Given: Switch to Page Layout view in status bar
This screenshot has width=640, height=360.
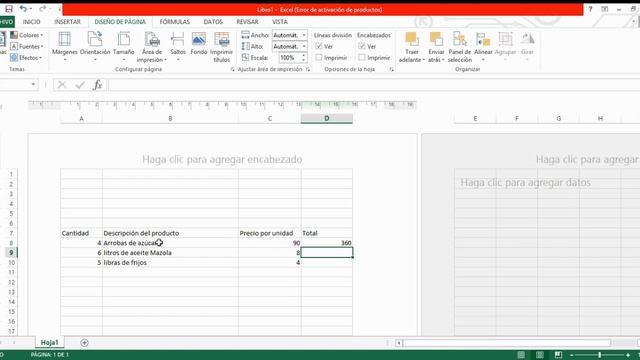Looking at the screenshot, I should 540,355.
